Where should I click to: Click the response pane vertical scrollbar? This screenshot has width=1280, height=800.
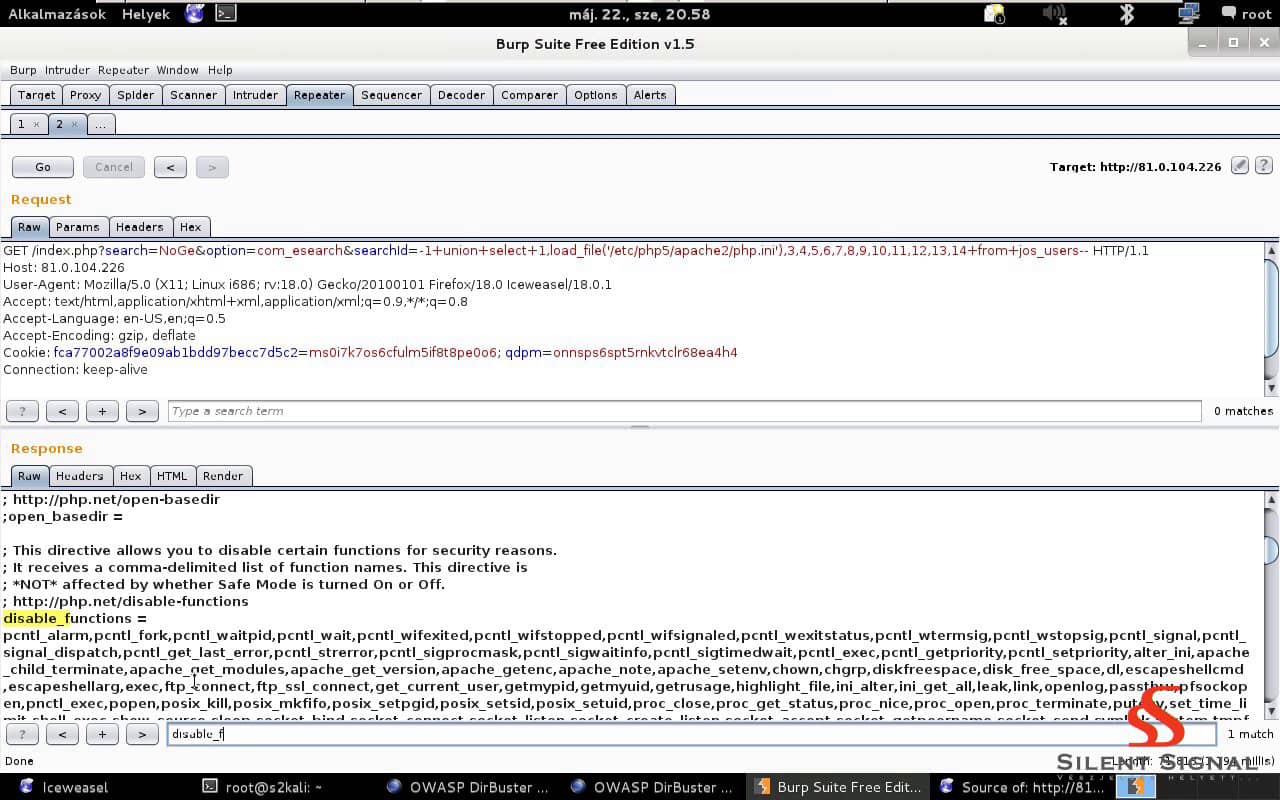click(x=1272, y=604)
